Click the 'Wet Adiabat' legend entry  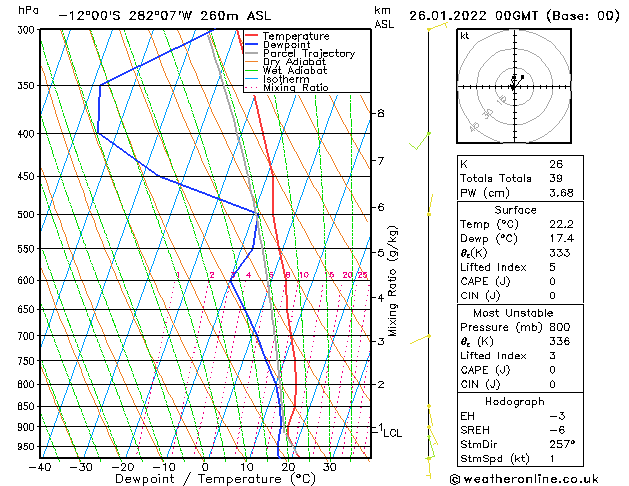pos(295,70)
